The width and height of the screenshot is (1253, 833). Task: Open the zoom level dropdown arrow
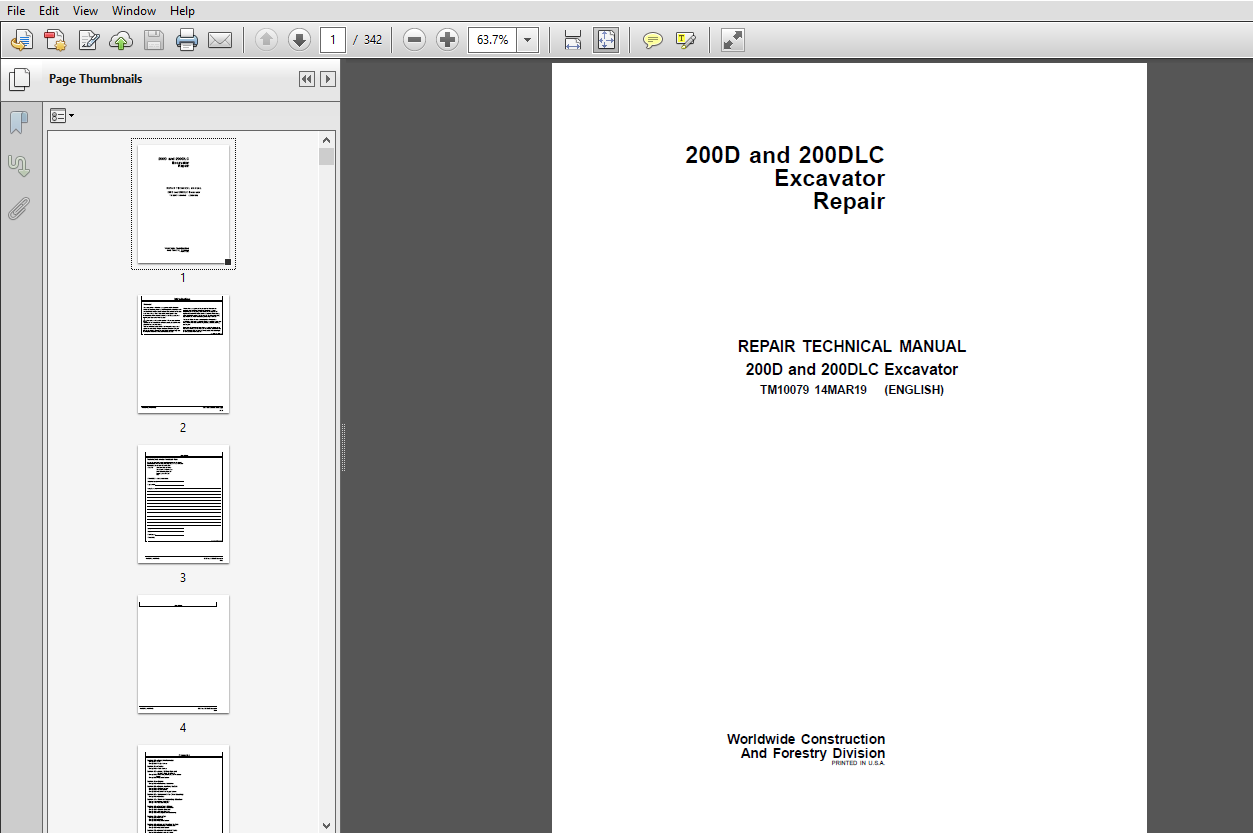(x=528, y=40)
